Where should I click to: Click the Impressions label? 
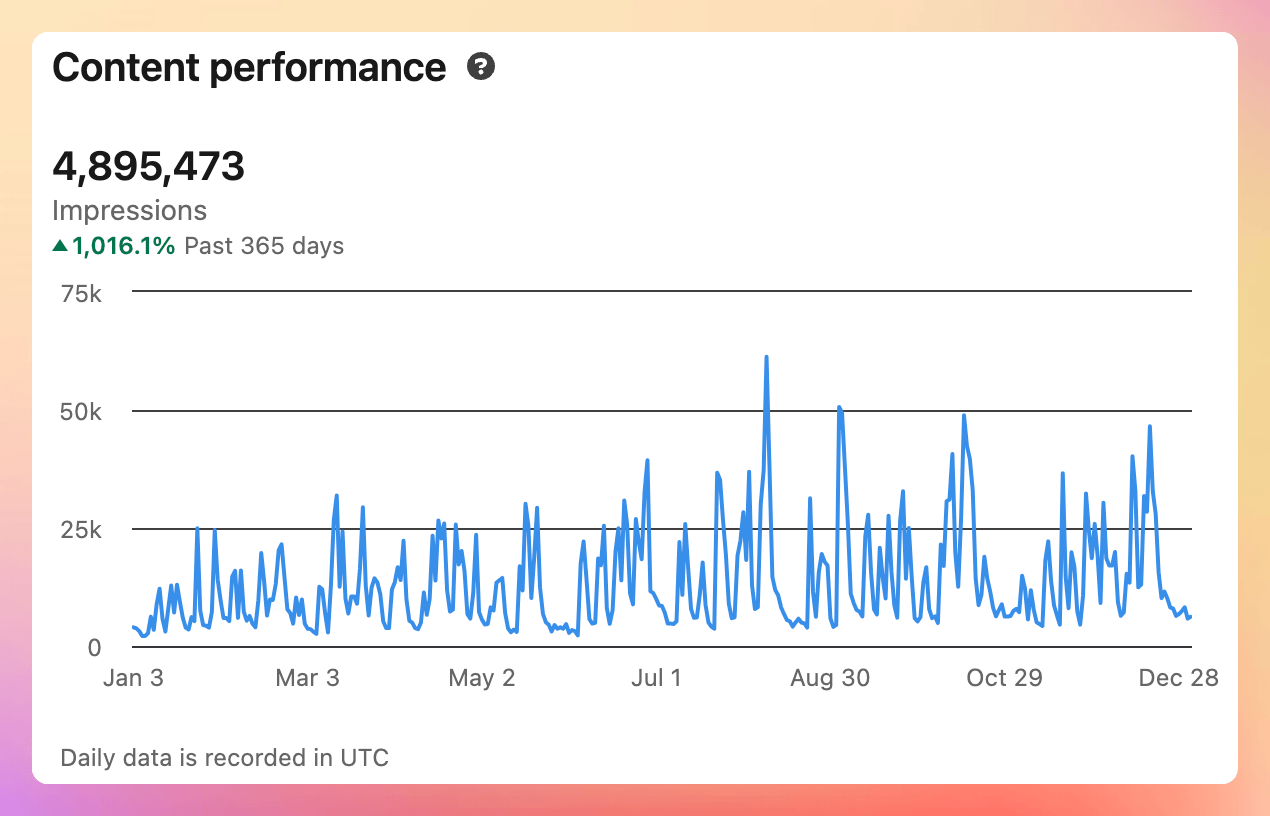(x=129, y=210)
